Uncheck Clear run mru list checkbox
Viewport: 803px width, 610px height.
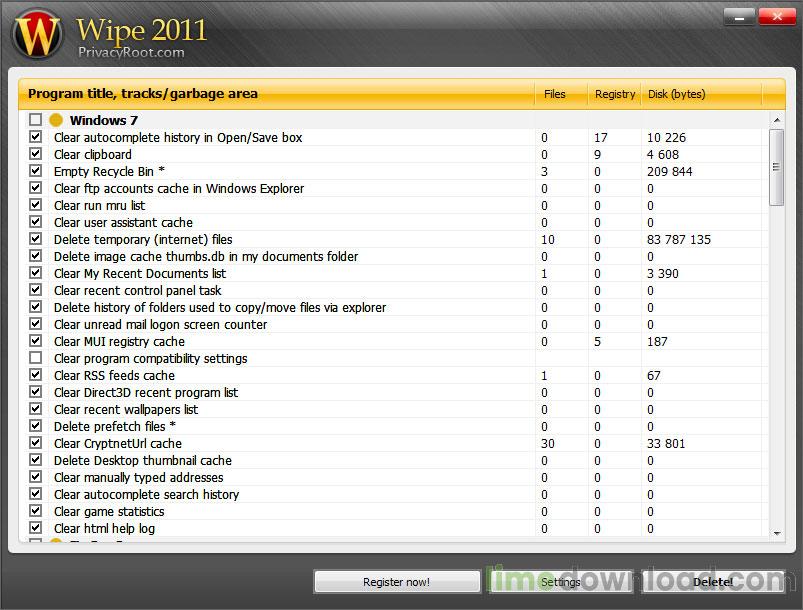tap(35, 205)
